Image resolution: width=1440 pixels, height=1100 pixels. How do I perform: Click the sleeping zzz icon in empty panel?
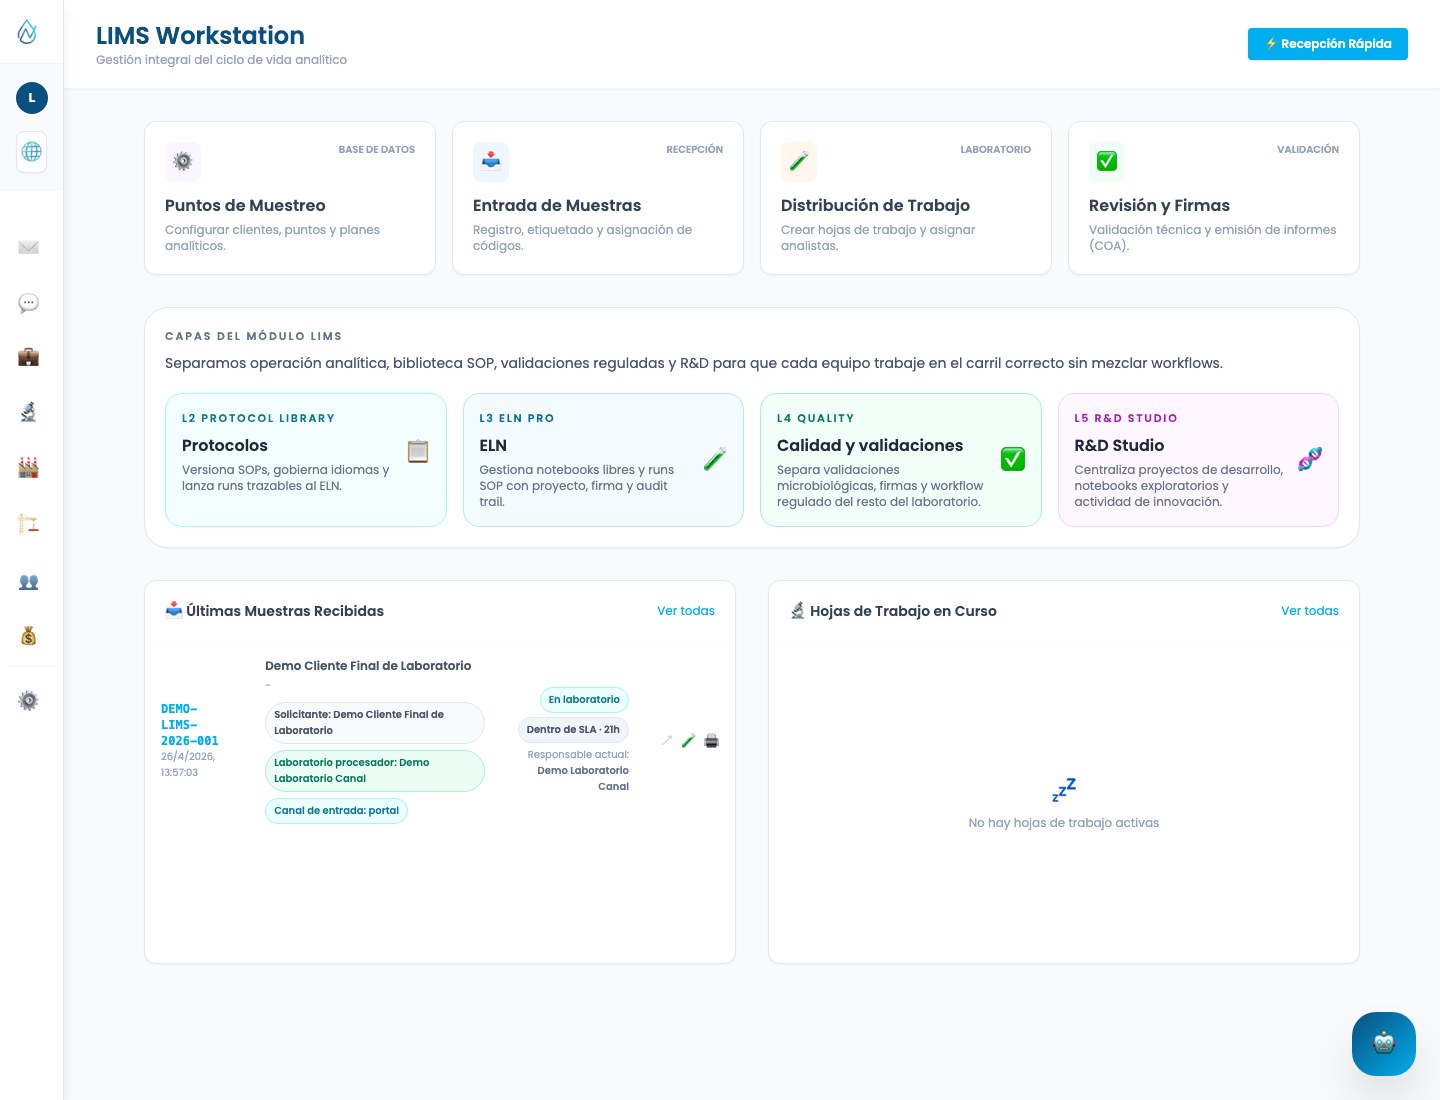[x=1064, y=790]
